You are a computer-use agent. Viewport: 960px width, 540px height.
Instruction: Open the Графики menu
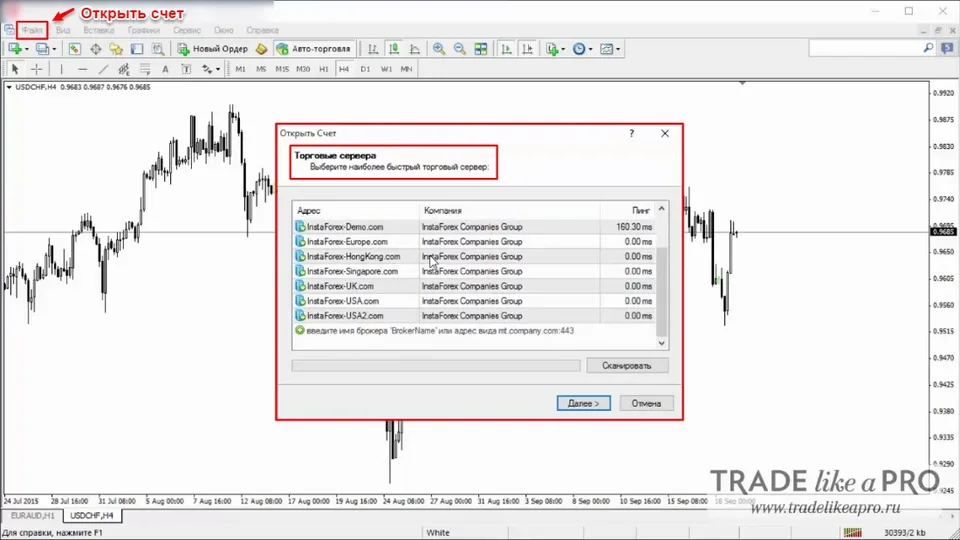coord(144,30)
